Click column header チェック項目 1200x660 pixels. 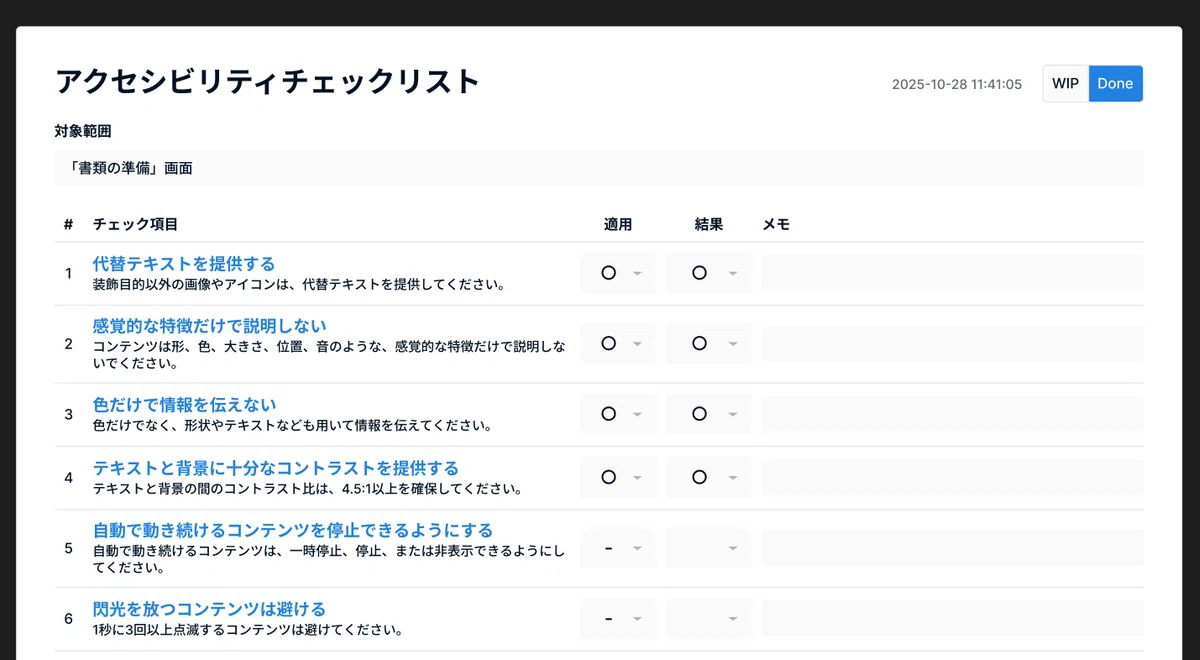135,225
